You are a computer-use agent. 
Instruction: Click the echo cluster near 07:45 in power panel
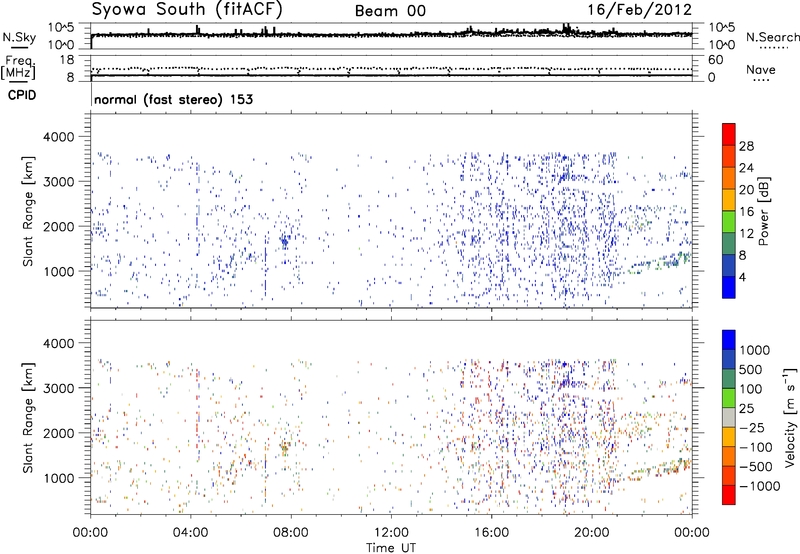tap(285, 240)
